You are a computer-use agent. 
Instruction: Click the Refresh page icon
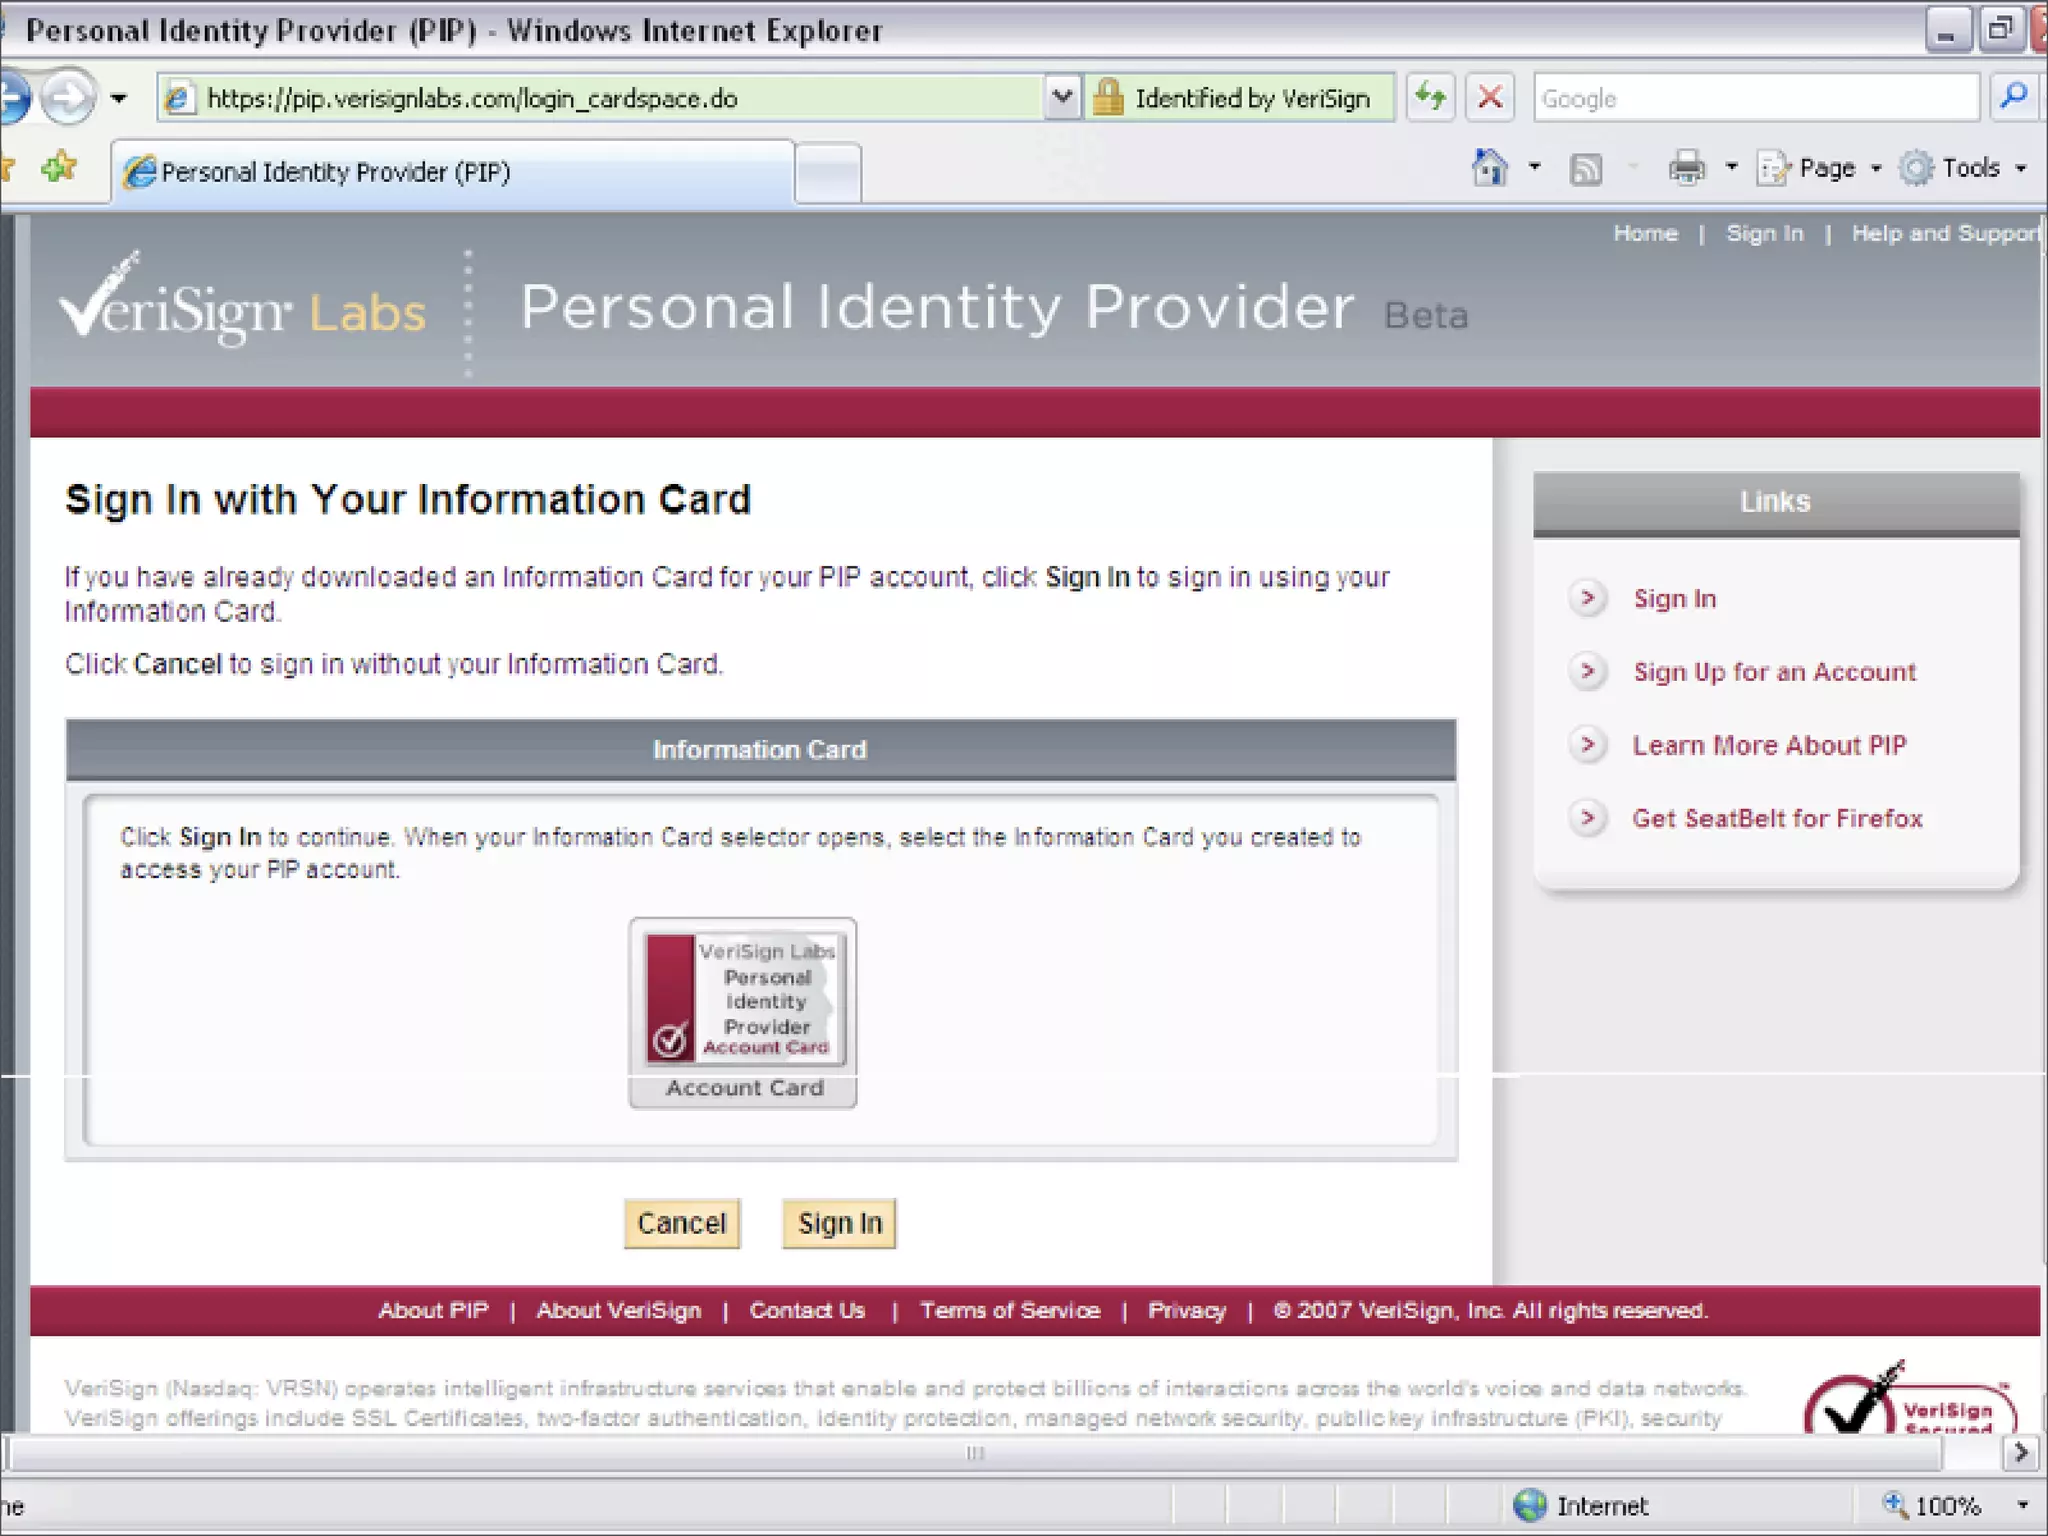pos(1431,98)
